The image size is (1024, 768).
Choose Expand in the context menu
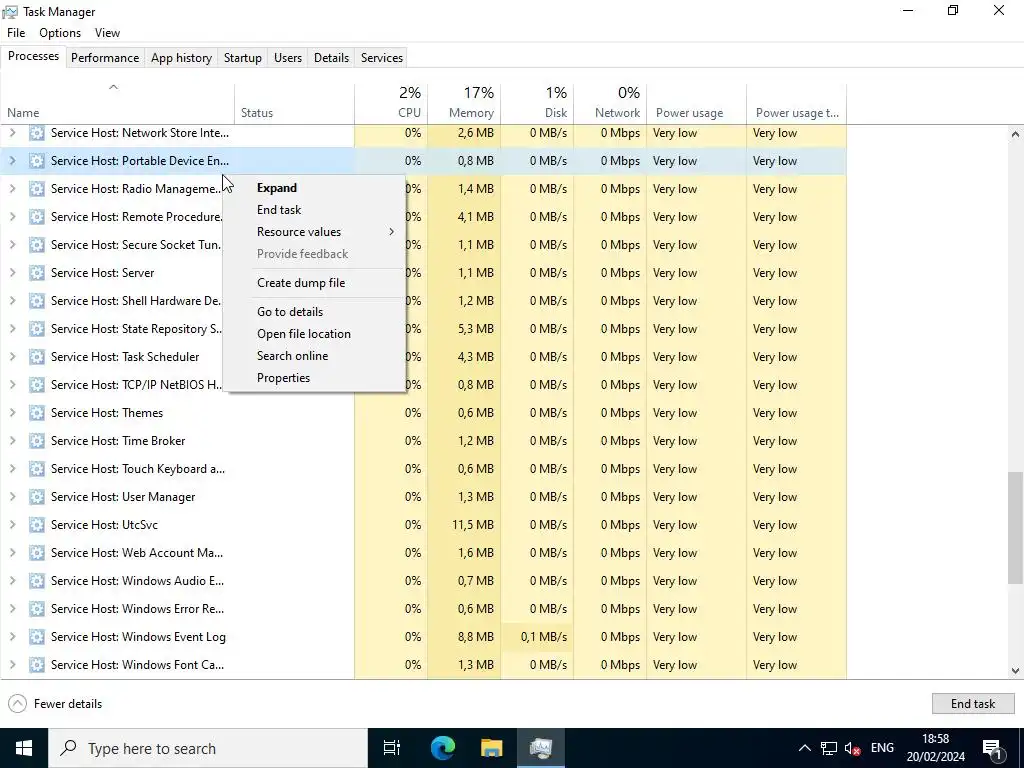pos(314,188)
